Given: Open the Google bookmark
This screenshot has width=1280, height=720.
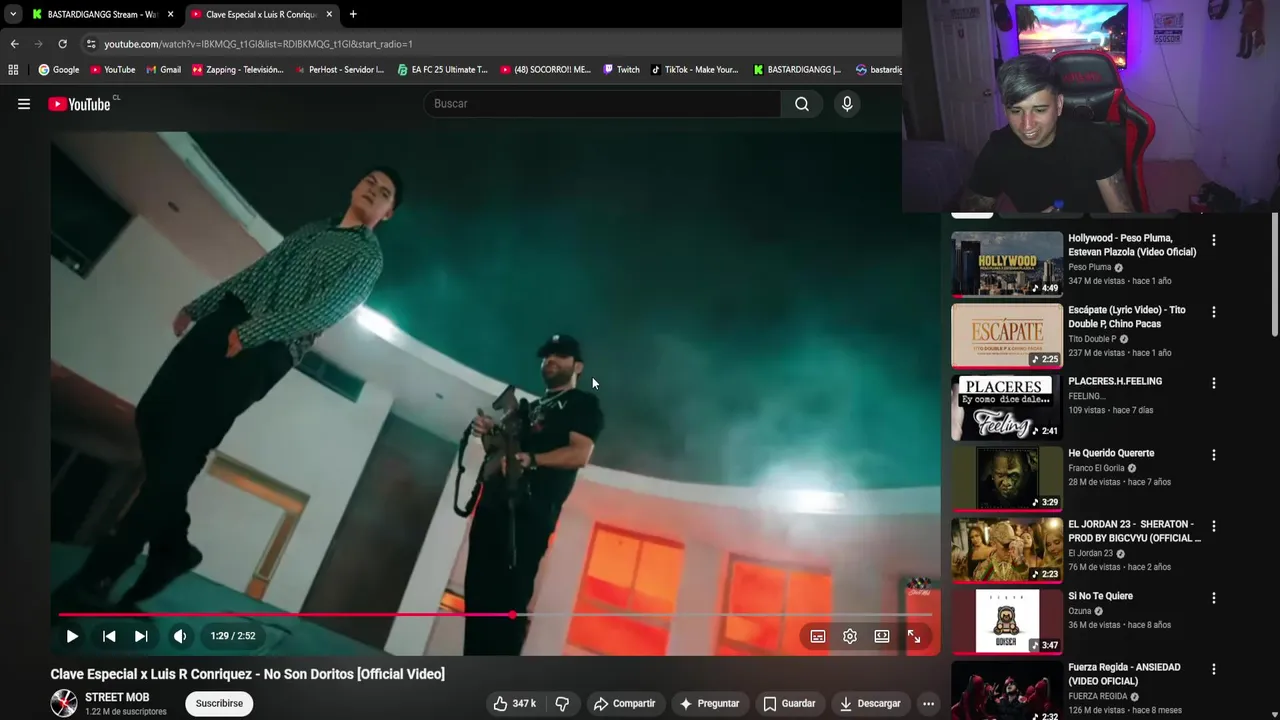Looking at the screenshot, I should tap(59, 70).
